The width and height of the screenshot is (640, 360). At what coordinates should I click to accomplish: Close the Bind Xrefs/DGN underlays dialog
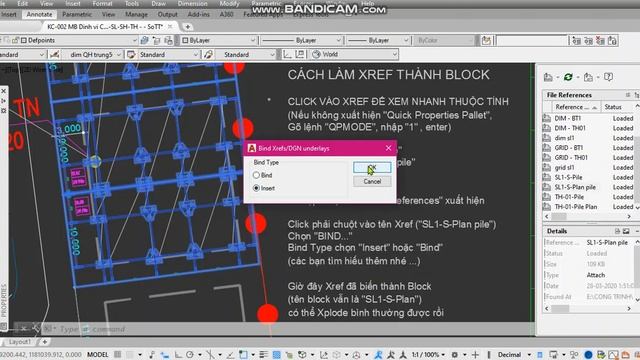[388, 148]
